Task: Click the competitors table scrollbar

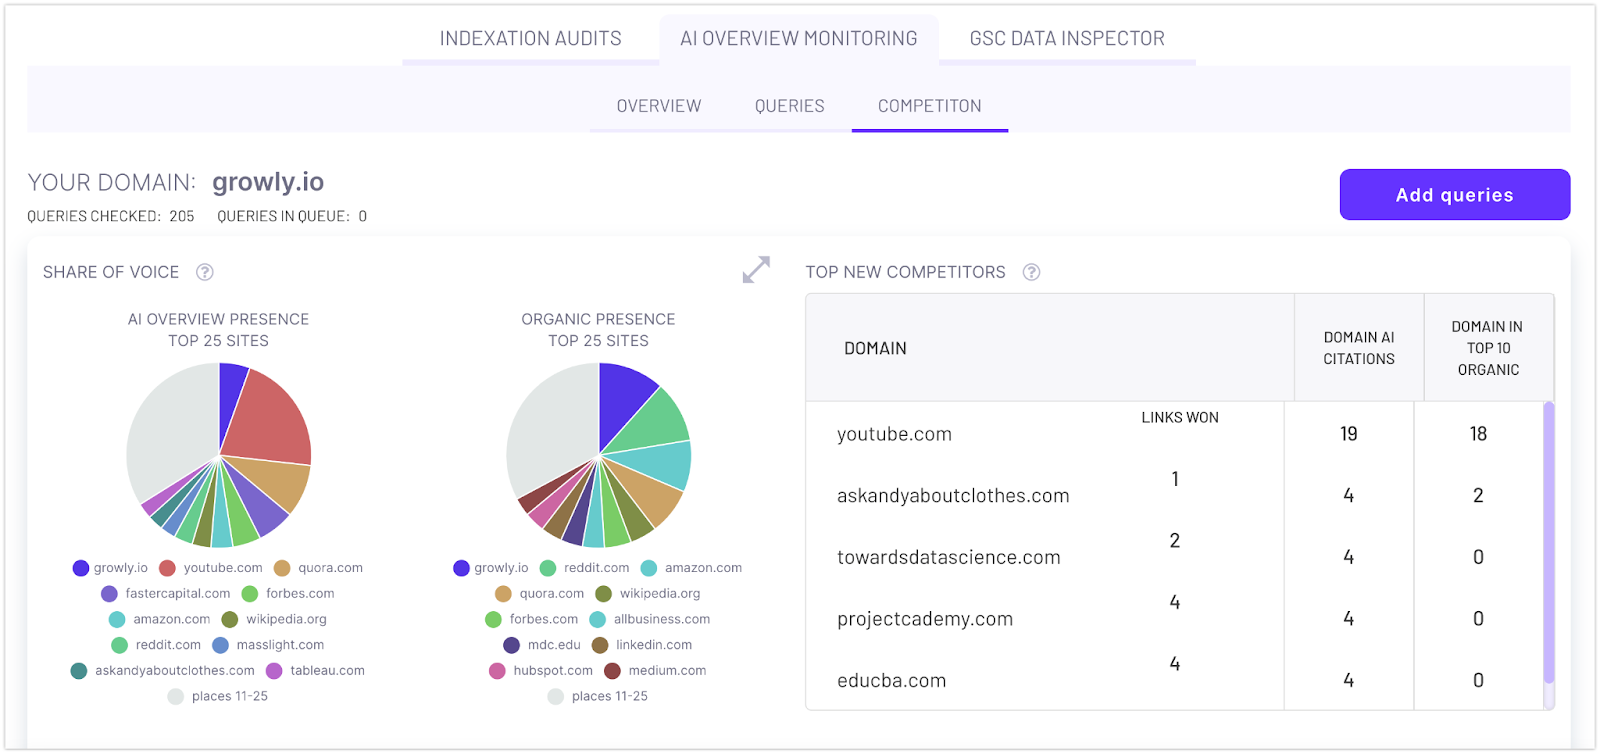Action: pos(1549,542)
